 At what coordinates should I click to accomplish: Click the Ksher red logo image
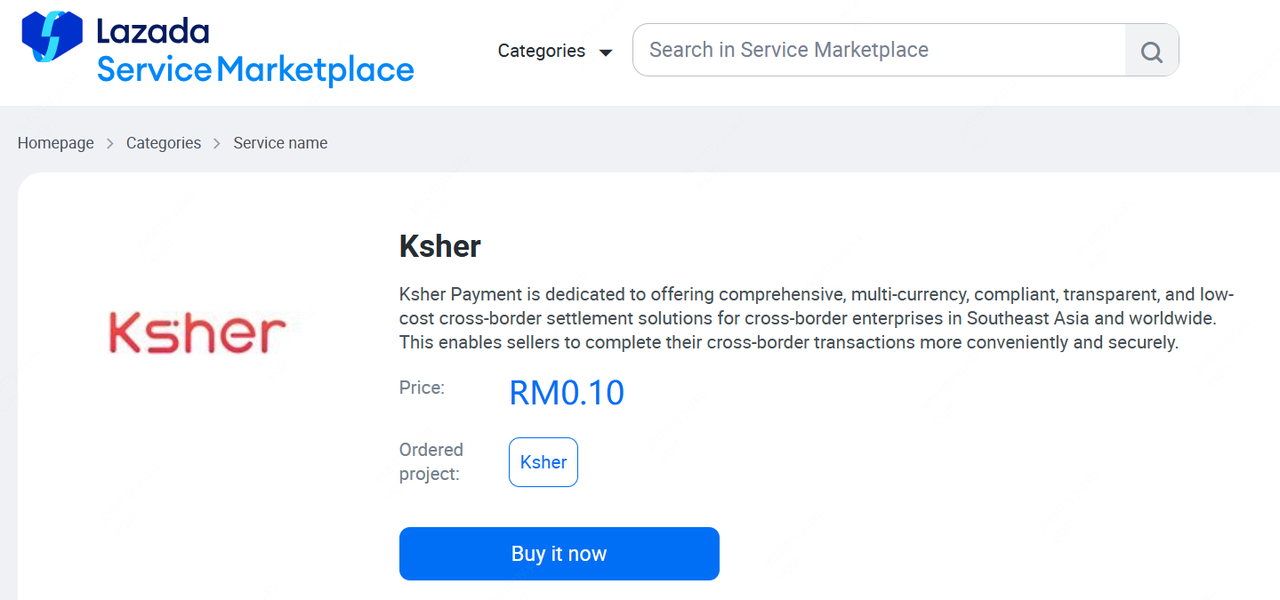tap(197, 332)
